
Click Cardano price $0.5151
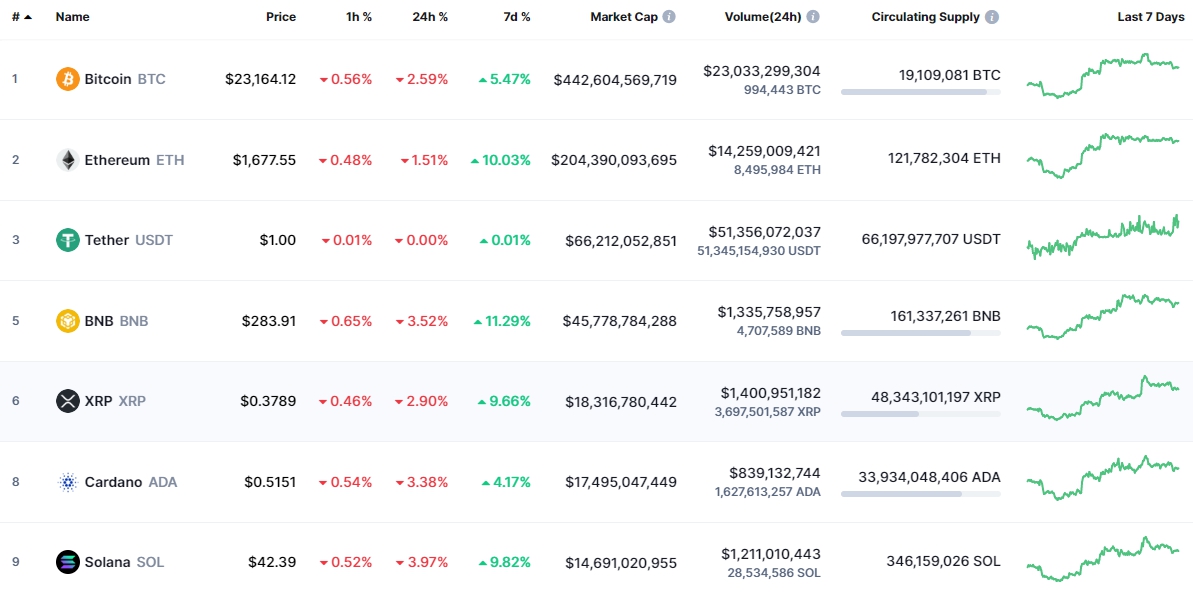pos(270,482)
